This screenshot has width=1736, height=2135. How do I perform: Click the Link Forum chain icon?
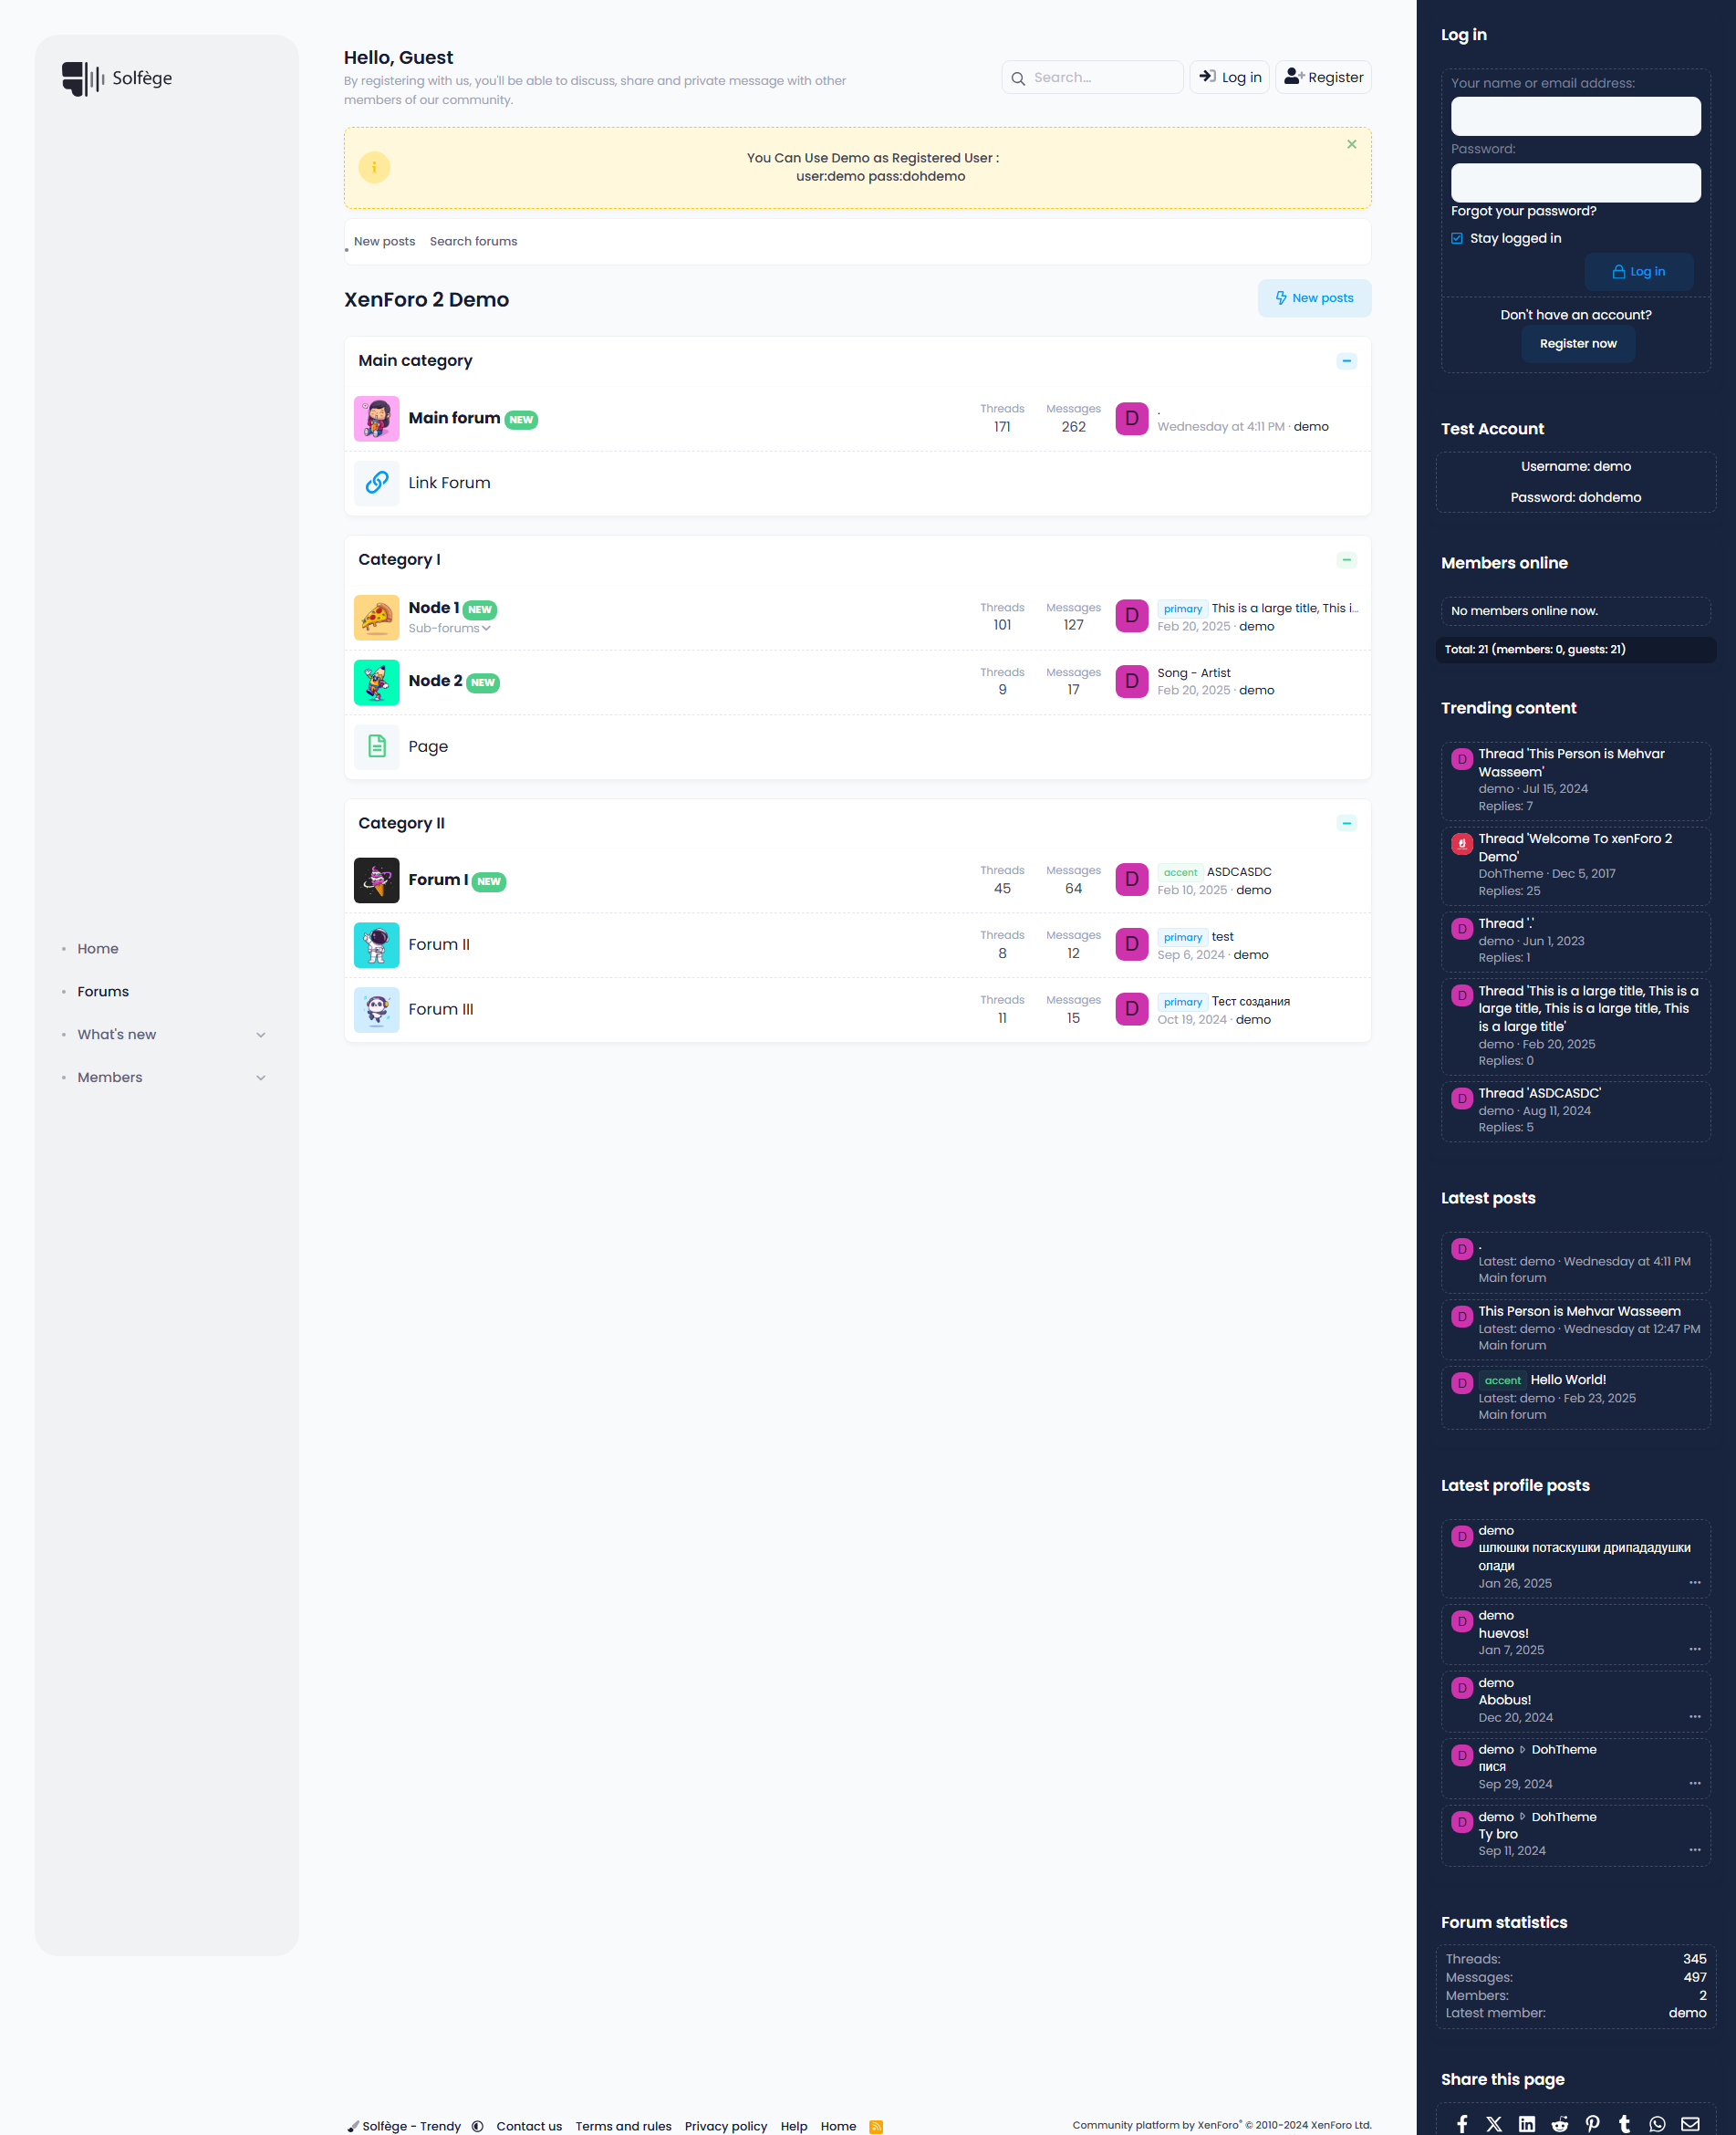(x=376, y=483)
